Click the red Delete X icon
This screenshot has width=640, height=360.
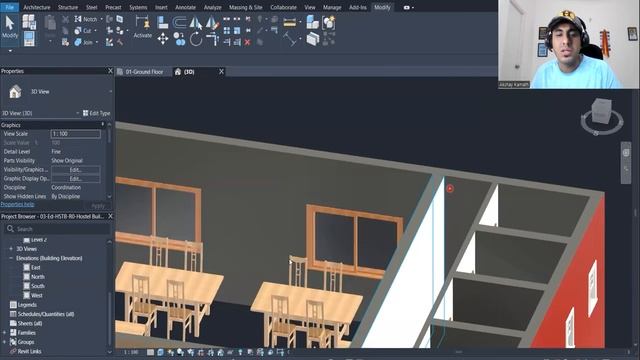(247, 42)
